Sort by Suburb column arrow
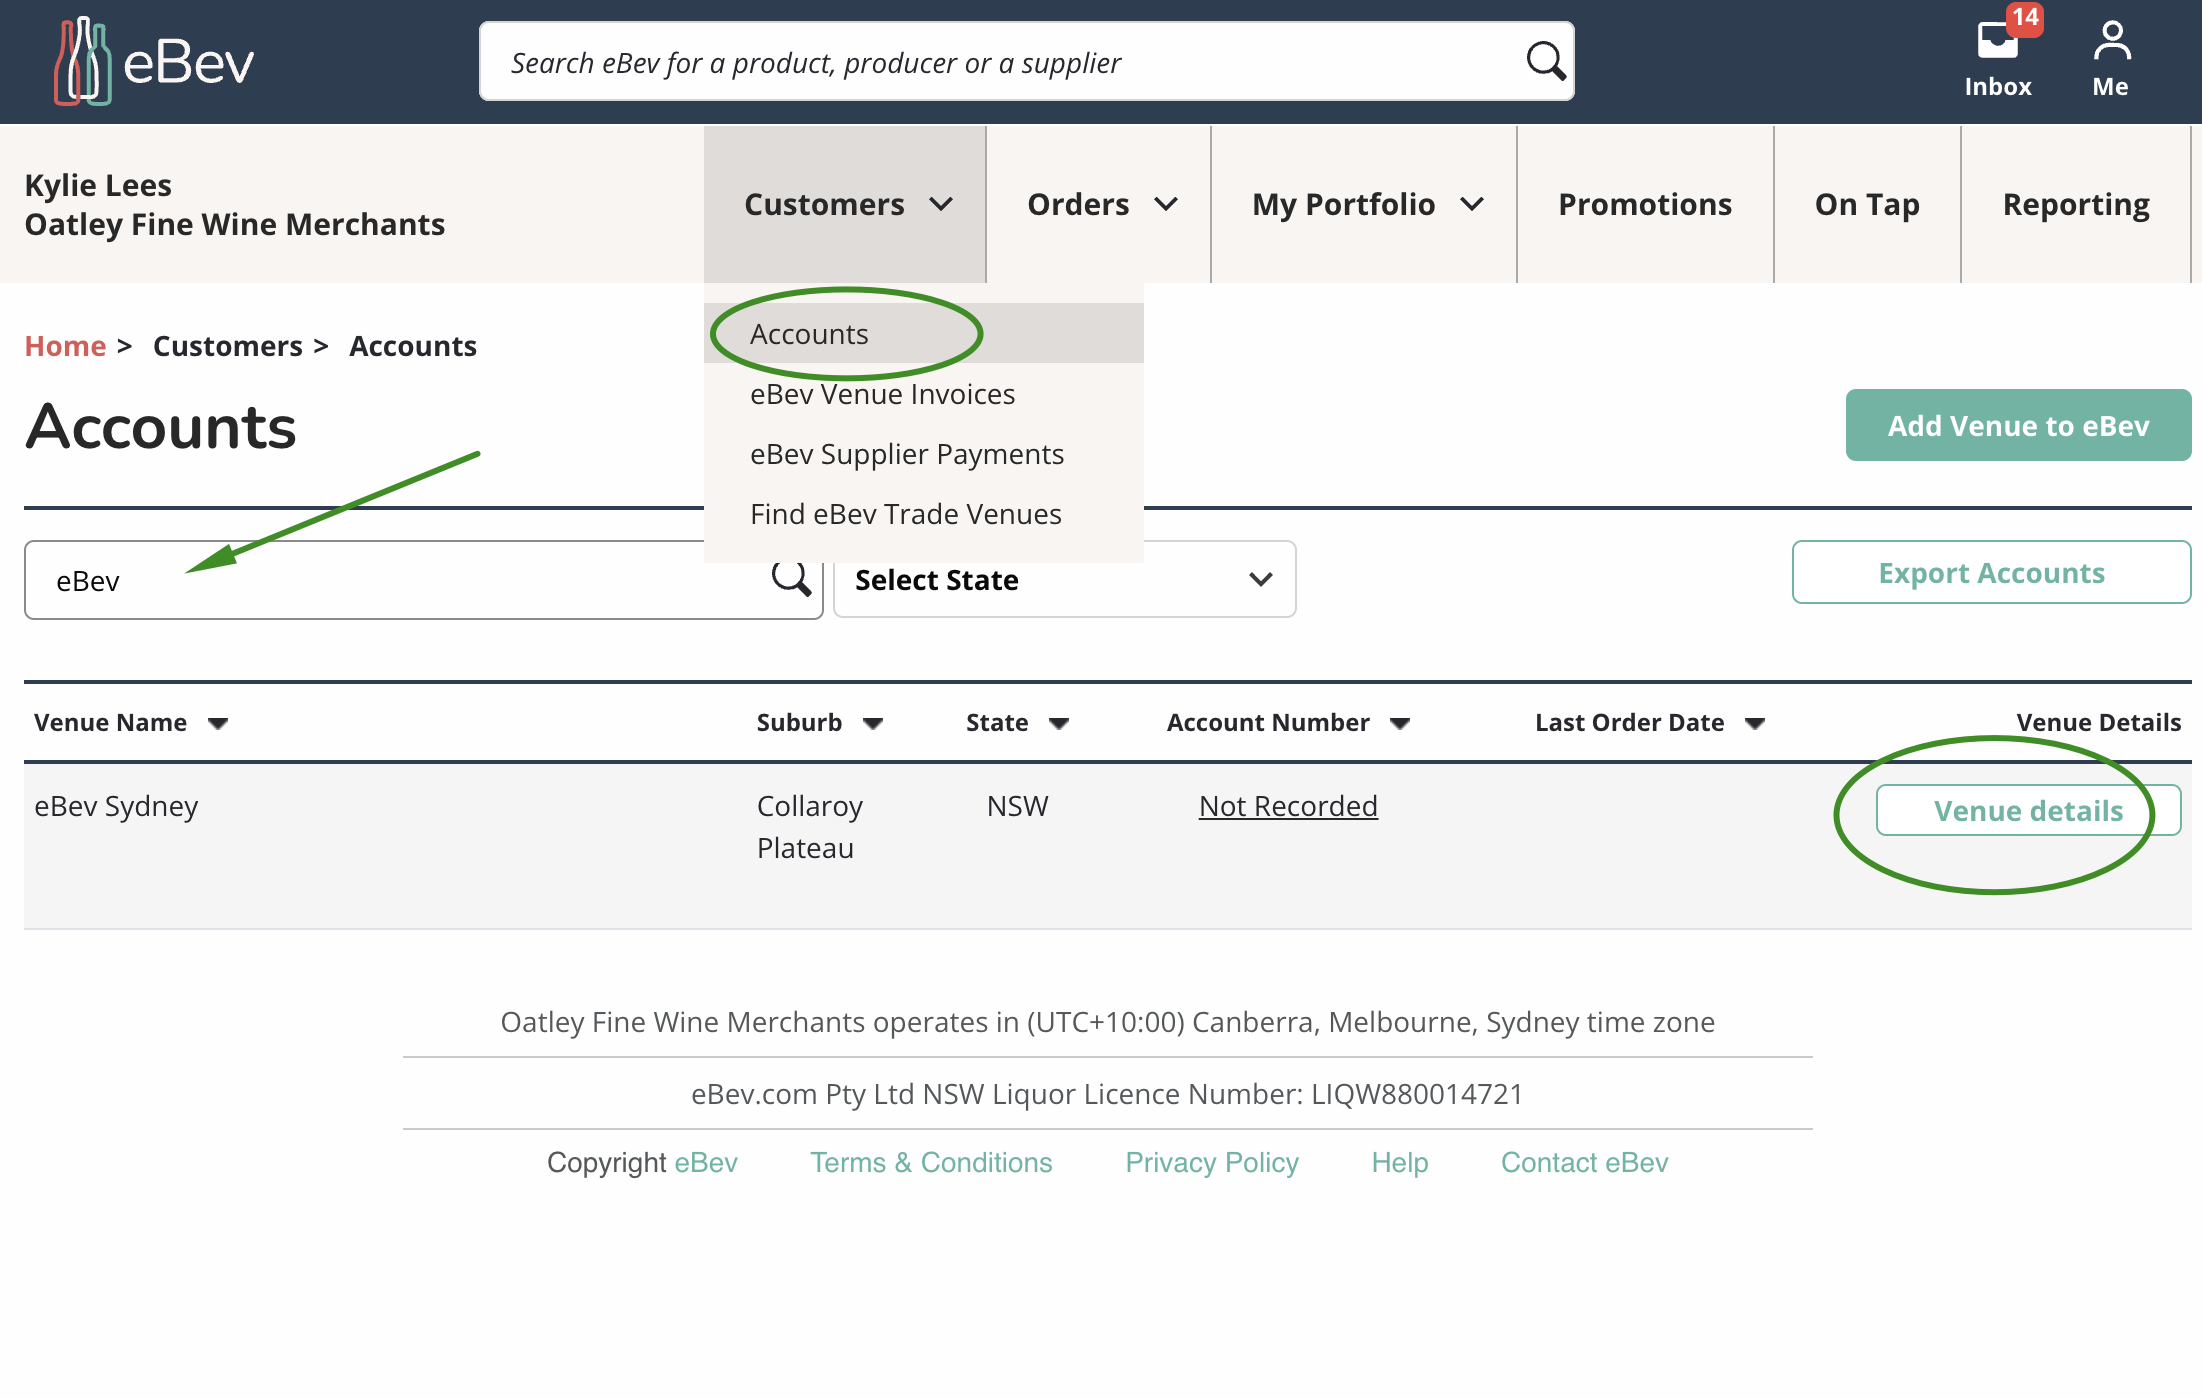The width and height of the screenshot is (2202, 1398). click(873, 723)
